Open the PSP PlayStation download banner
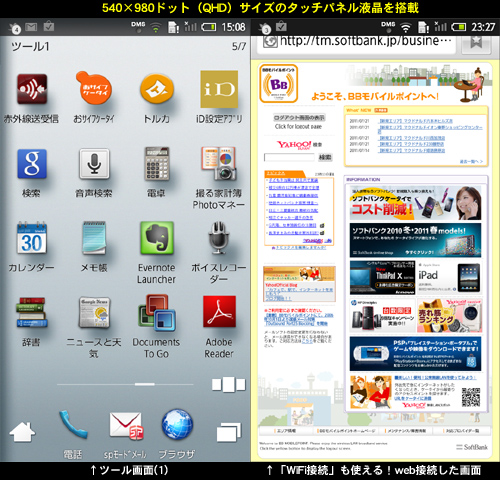Screen dimensions: 500x480 tap(415, 353)
